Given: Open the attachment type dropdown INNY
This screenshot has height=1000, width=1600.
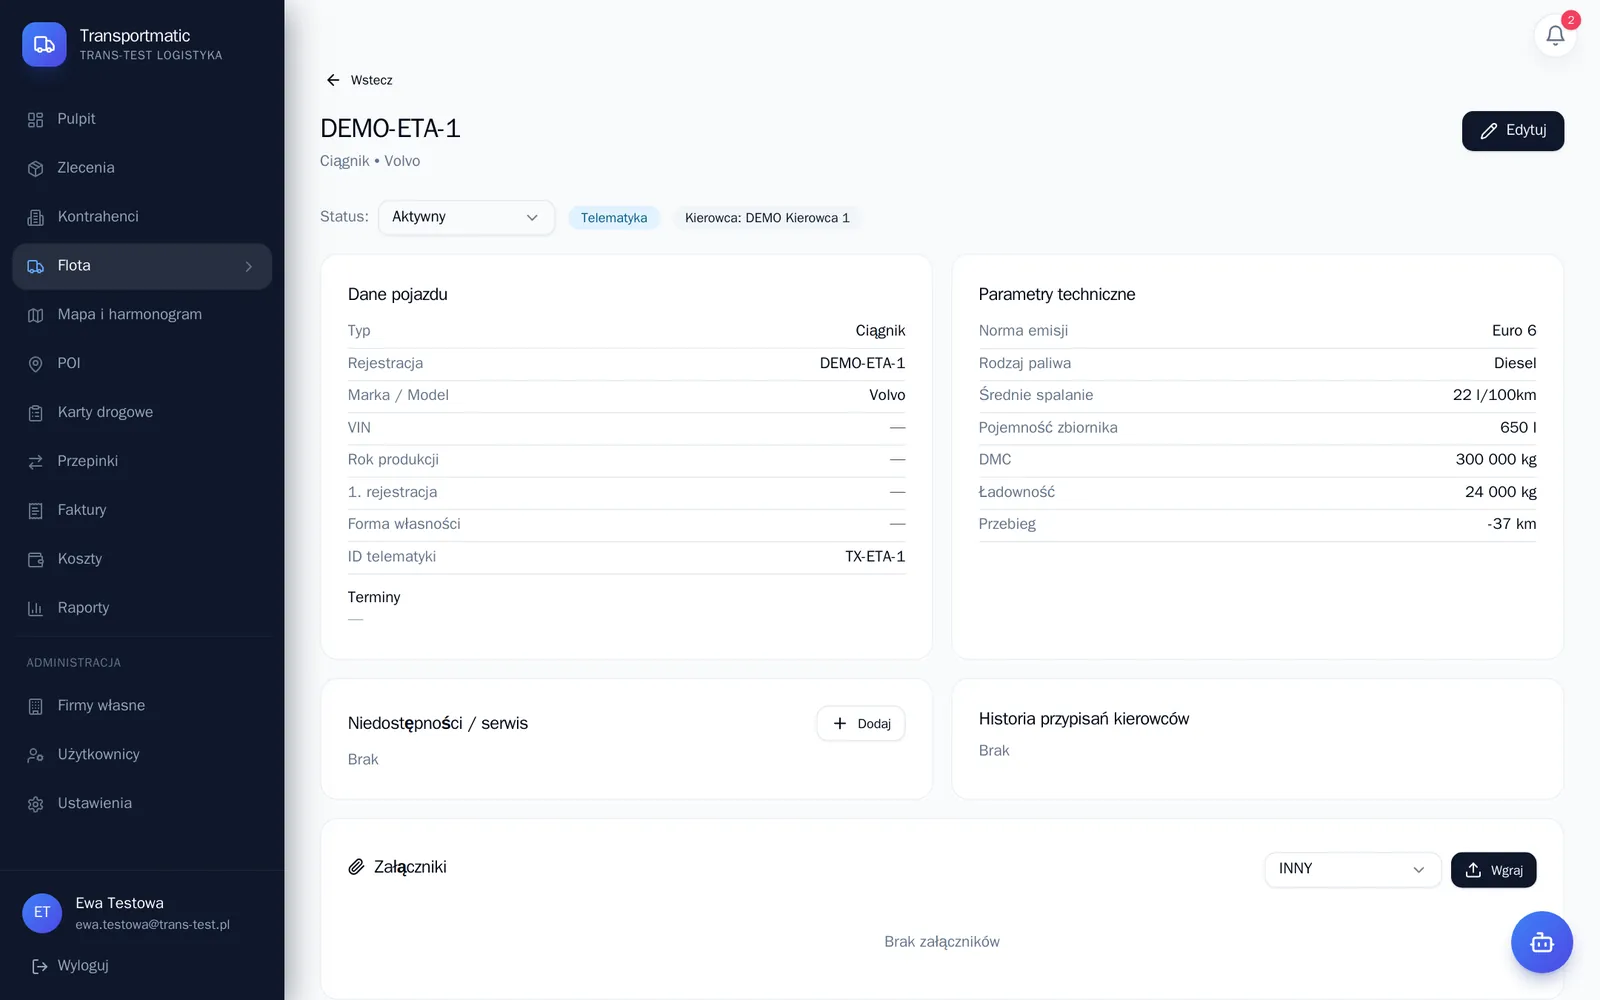Looking at the screenshot, I should tap(1352, 869).
